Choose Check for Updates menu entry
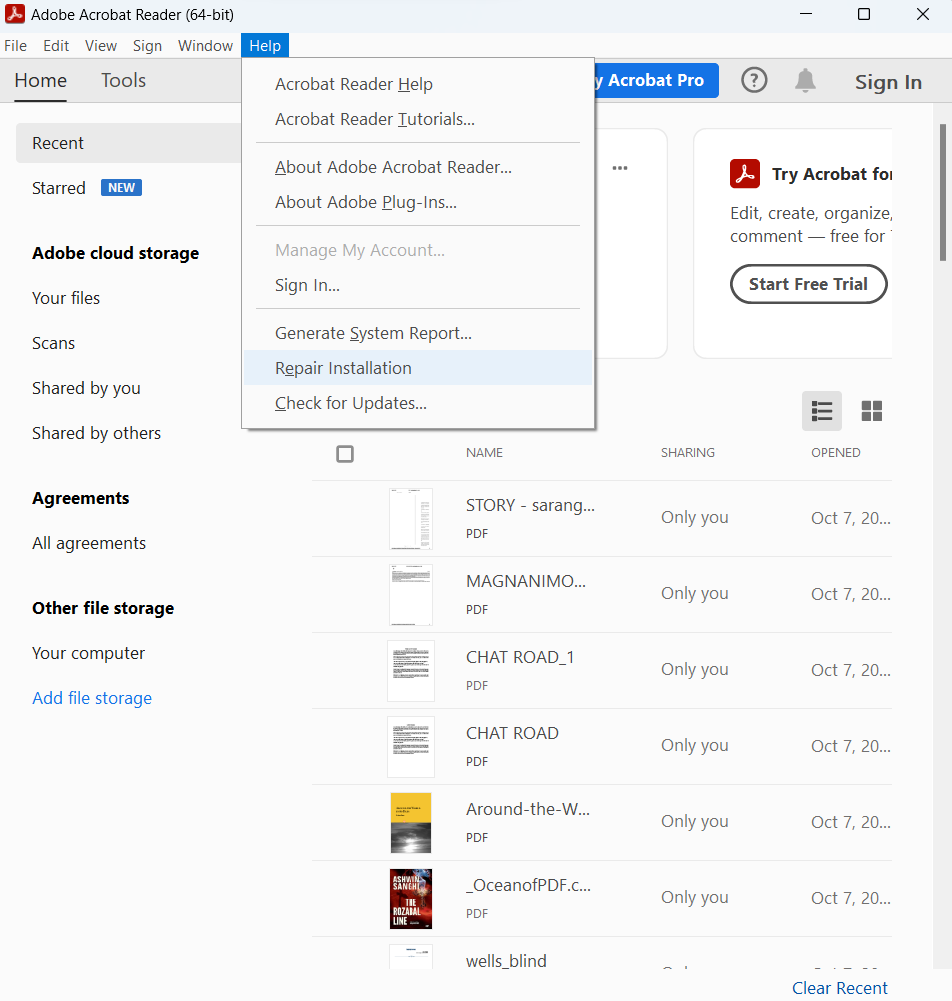Image resolution: width=952 pixels, height=1001 pixels. click(351, 403)
